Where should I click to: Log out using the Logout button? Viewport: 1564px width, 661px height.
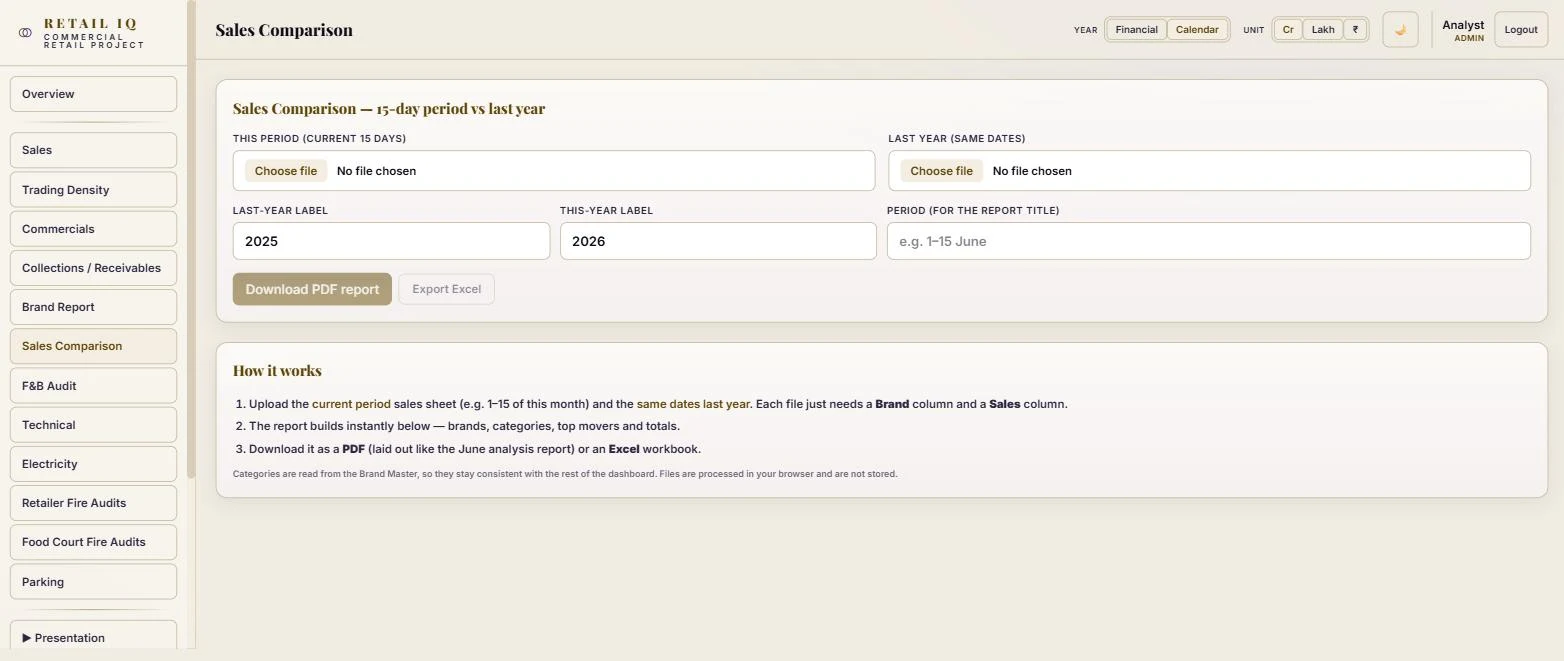click(1520, 30)
